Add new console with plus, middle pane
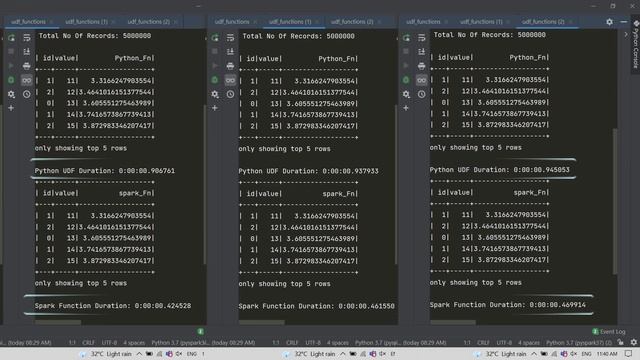The height and width of the screenshot is (360, 640). click(215, 108)
